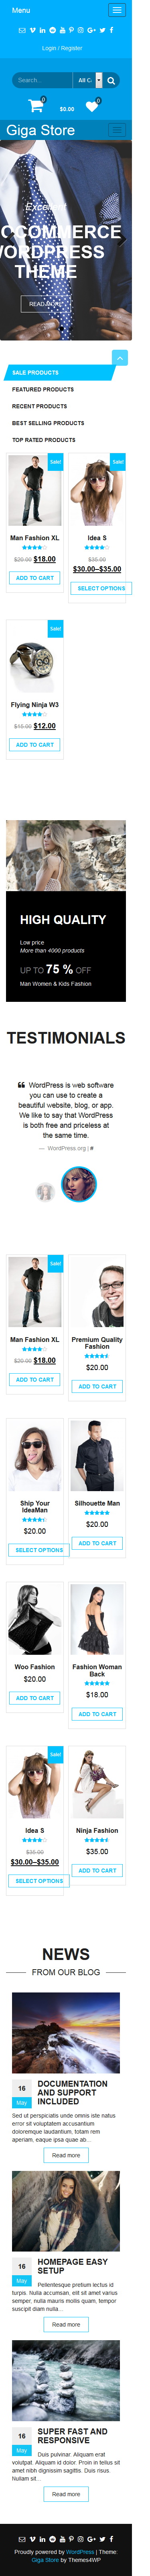Open the Top Rated Products tab
The width and height of the screenshot is (150, 2576).
(x=44, y=440)
